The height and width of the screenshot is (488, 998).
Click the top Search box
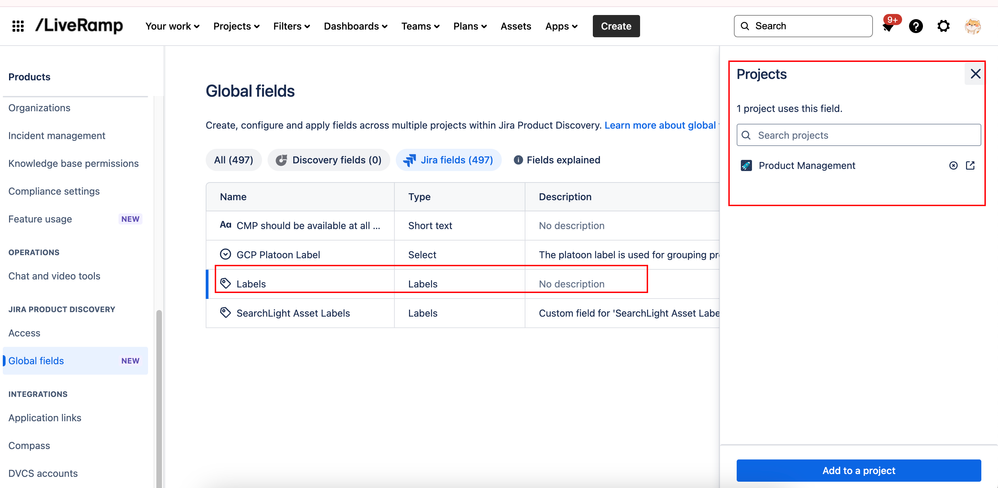click(x=803, y=26)
